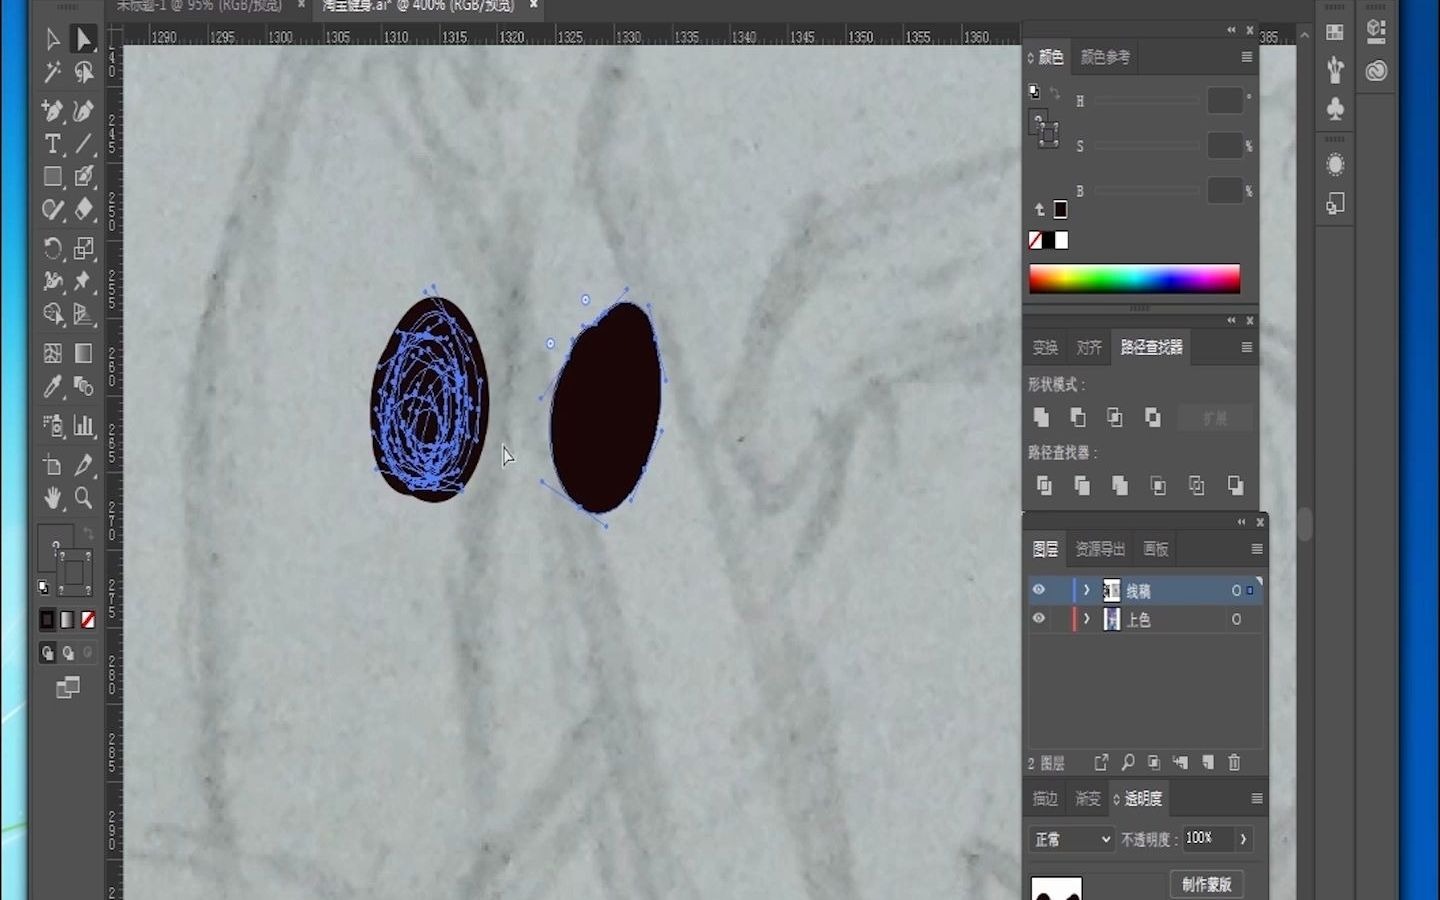Select the Line Segment tool
Screen dimensions: 1440x900
pyautogui.click(x=83, y=144)
